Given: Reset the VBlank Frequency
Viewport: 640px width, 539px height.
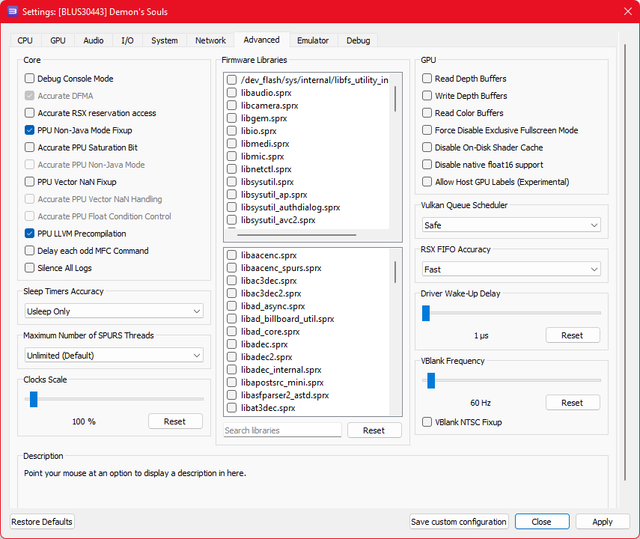Looking at the screenshot, I should coord(573,403).
